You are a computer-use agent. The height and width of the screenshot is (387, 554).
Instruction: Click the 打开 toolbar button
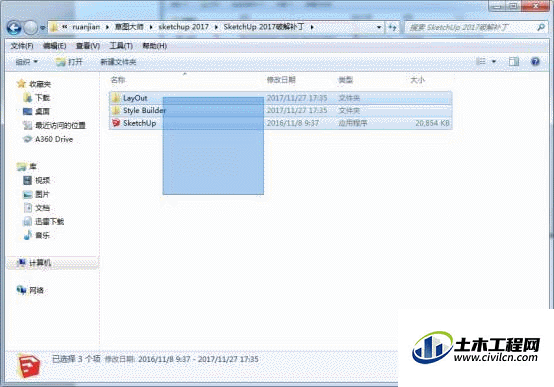69,62
